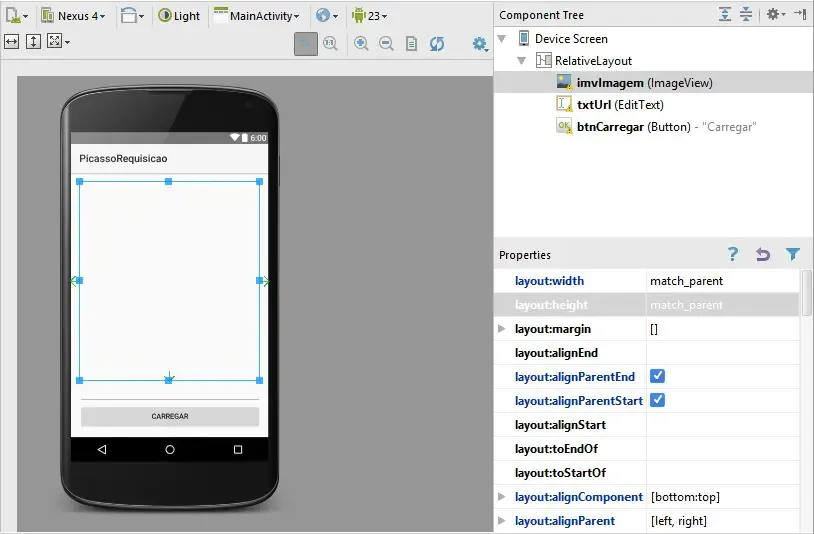
Task: Click the Properties panel vertical scrollbar
Action: pos(806,292)
